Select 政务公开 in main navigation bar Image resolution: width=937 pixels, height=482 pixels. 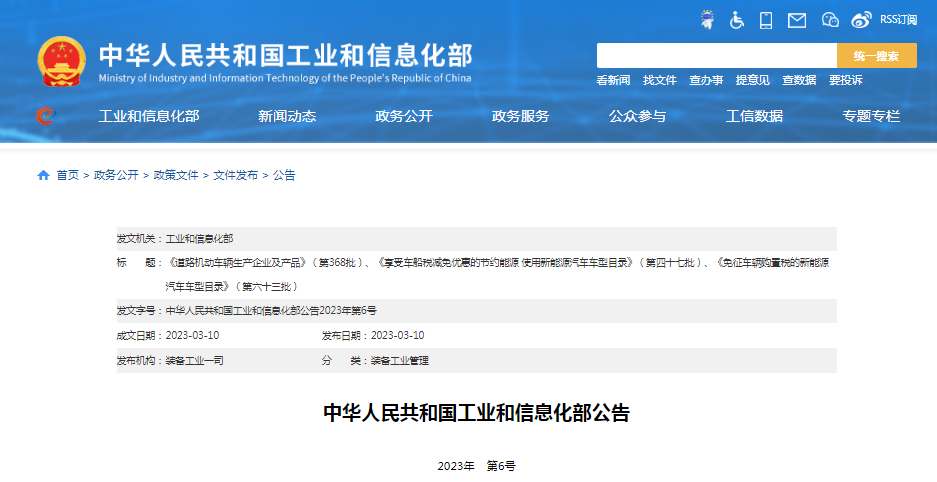[x=404, y=116]
